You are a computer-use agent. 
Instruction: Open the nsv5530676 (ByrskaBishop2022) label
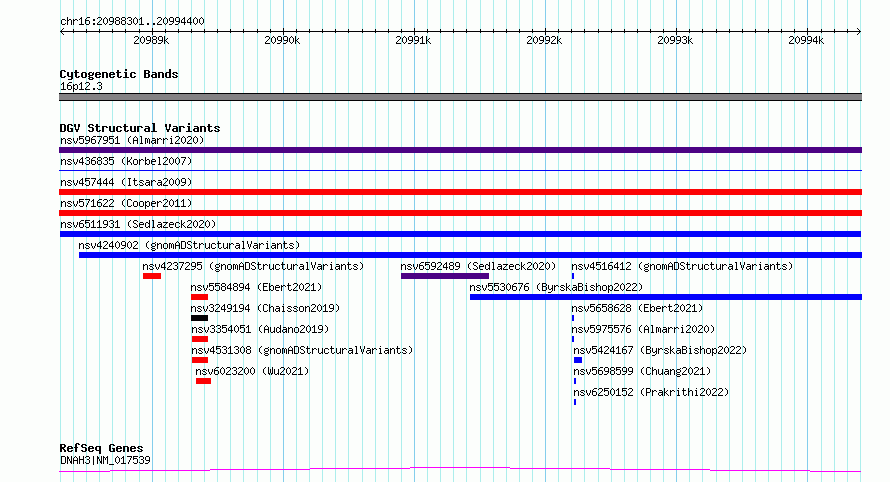556,287
